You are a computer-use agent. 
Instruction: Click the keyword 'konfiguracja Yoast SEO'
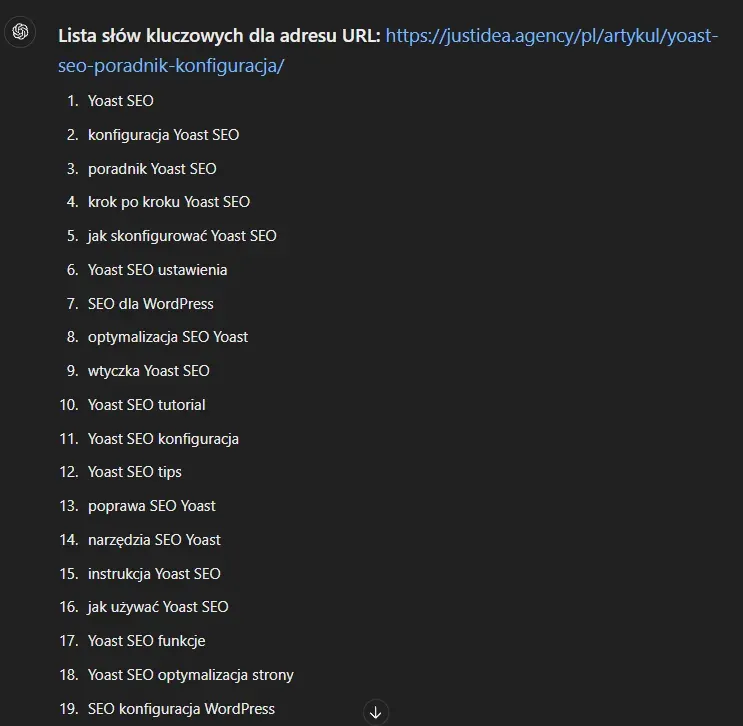[x=163, y=135]
